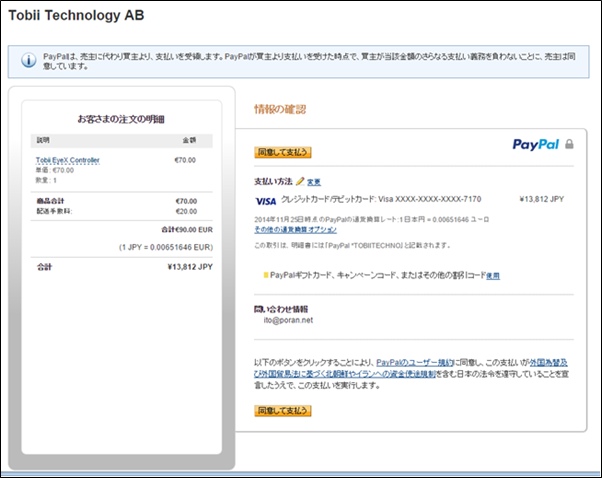Click the 変更 link next to 支払い方法
This screenshot has width=602, height=478.
point(314,182)
